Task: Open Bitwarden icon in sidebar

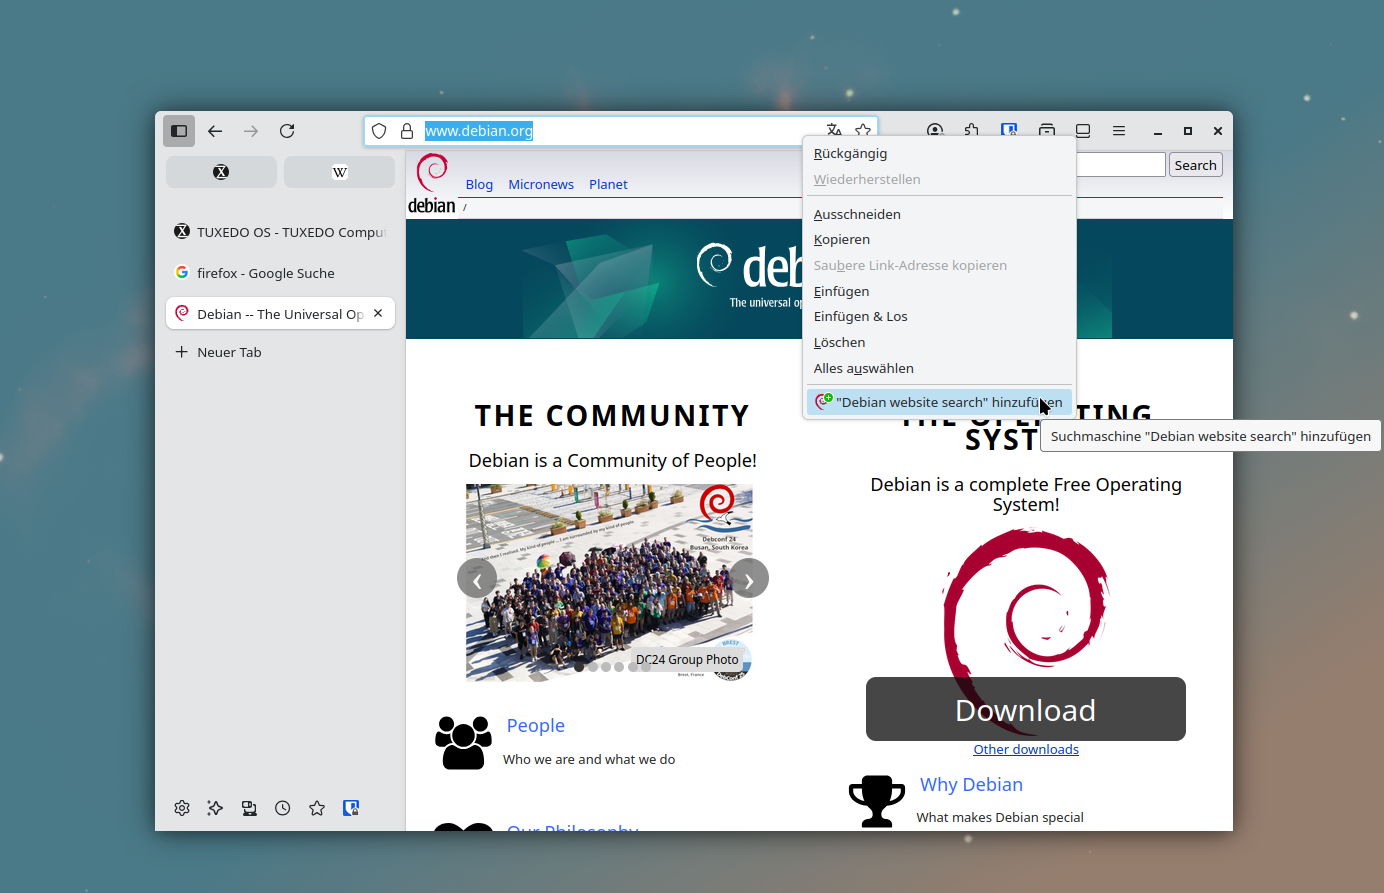Action: click(x=351, y=808)
